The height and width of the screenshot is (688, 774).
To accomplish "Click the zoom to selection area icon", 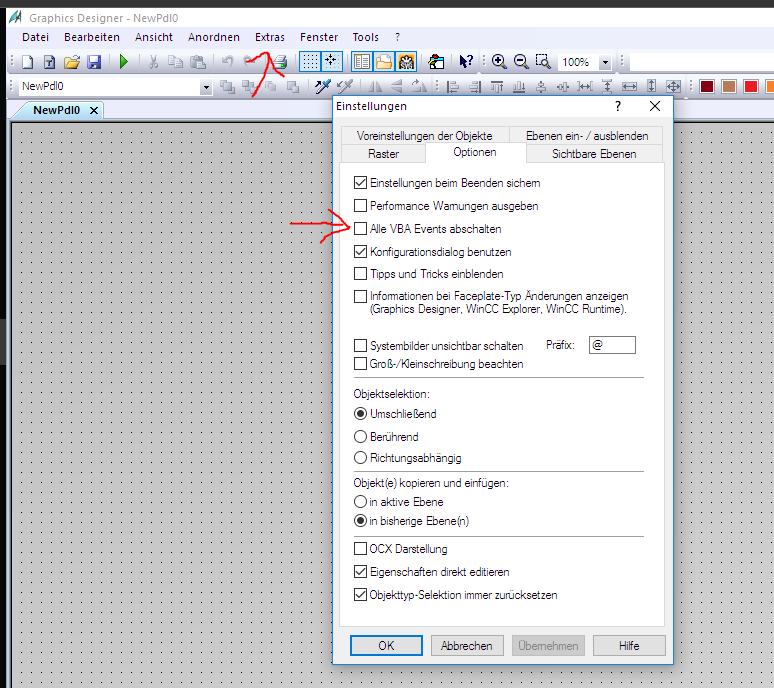I will click(x=542, y=62).
